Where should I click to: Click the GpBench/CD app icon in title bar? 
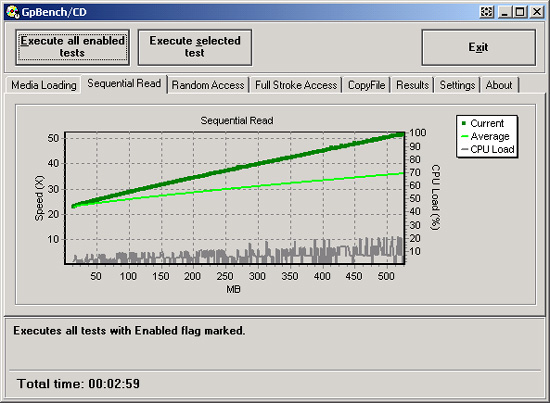coord(12,12)
